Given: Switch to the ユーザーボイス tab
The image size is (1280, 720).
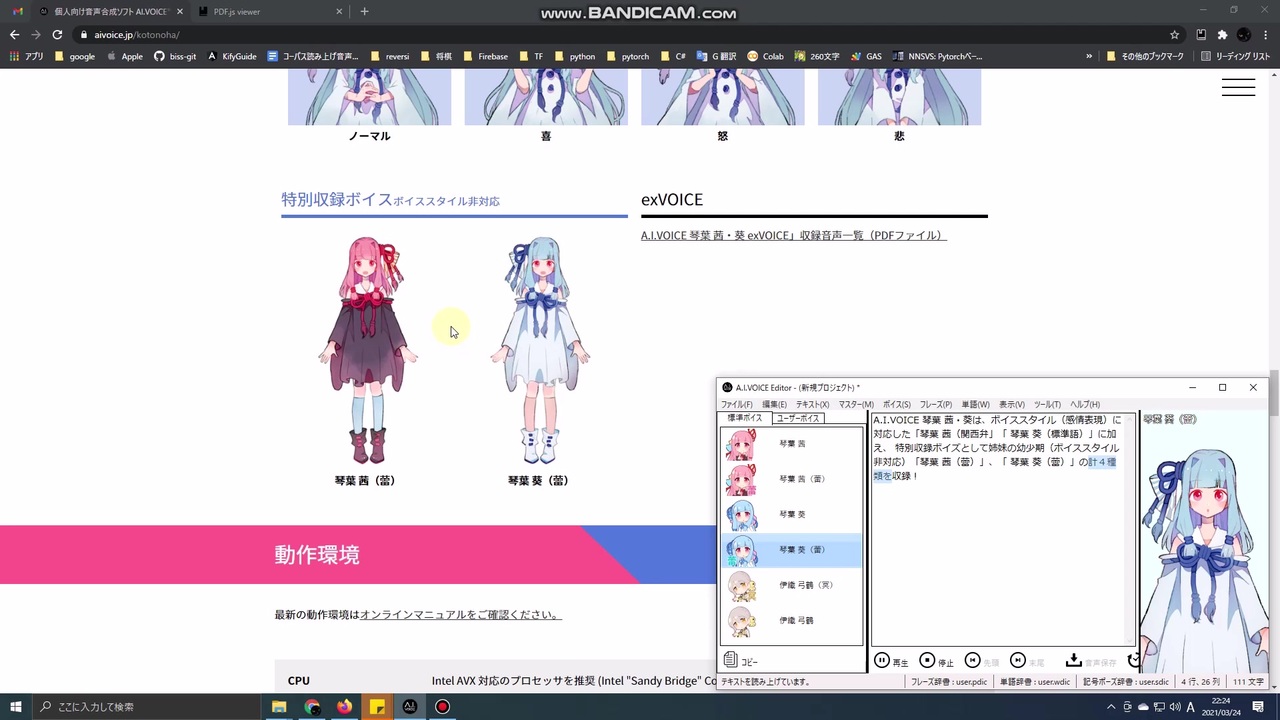Looking at the screenshot, I should point(797,418).
